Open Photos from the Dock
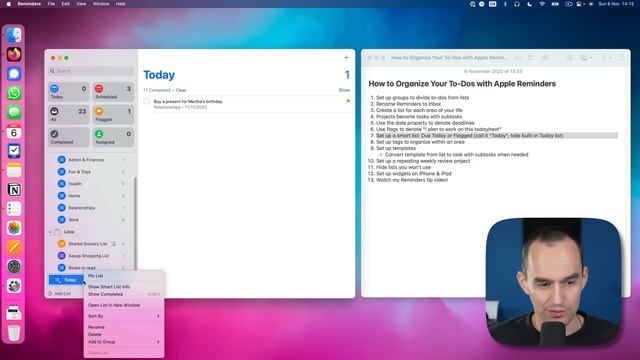 (14, 228)
